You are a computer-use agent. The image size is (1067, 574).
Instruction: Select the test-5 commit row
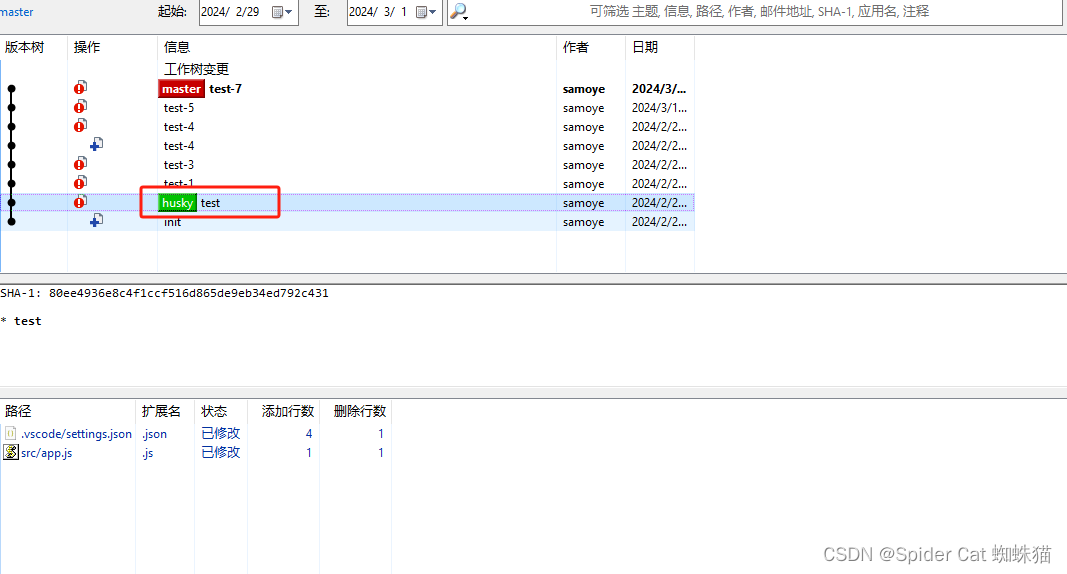click(x=347, y=108)
